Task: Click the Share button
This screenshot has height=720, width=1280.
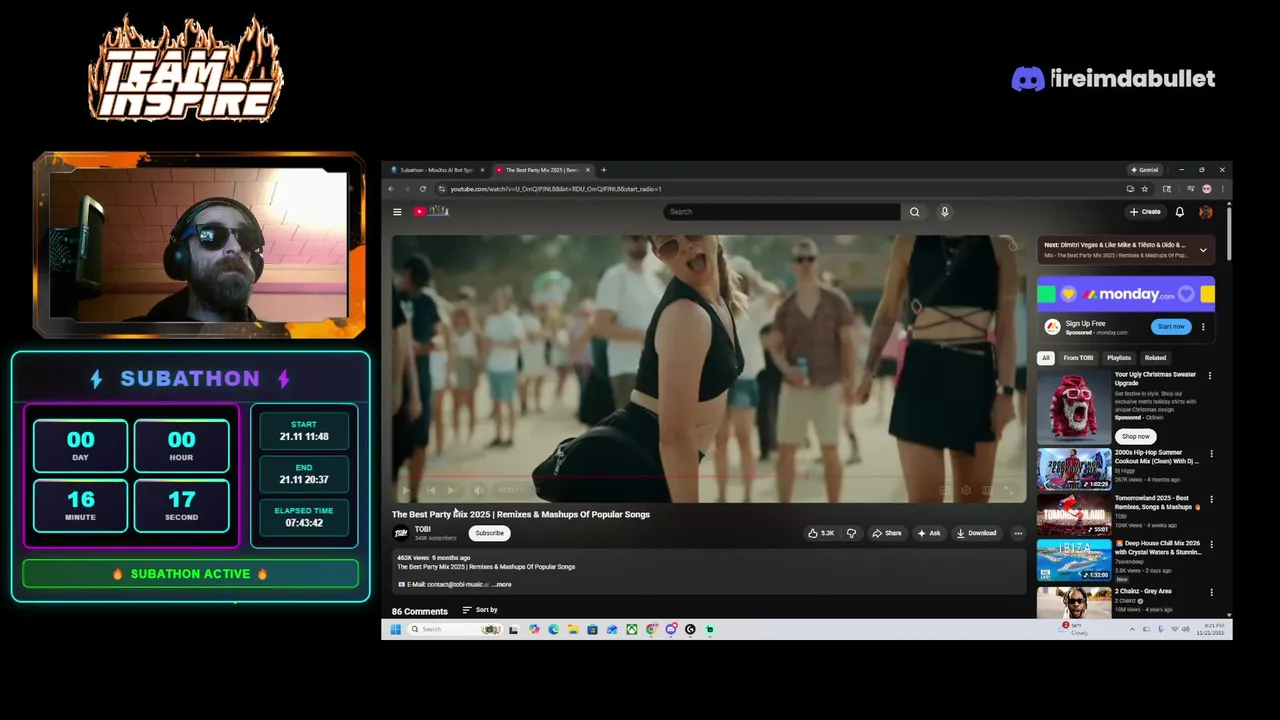Action: tap(887, 533)
